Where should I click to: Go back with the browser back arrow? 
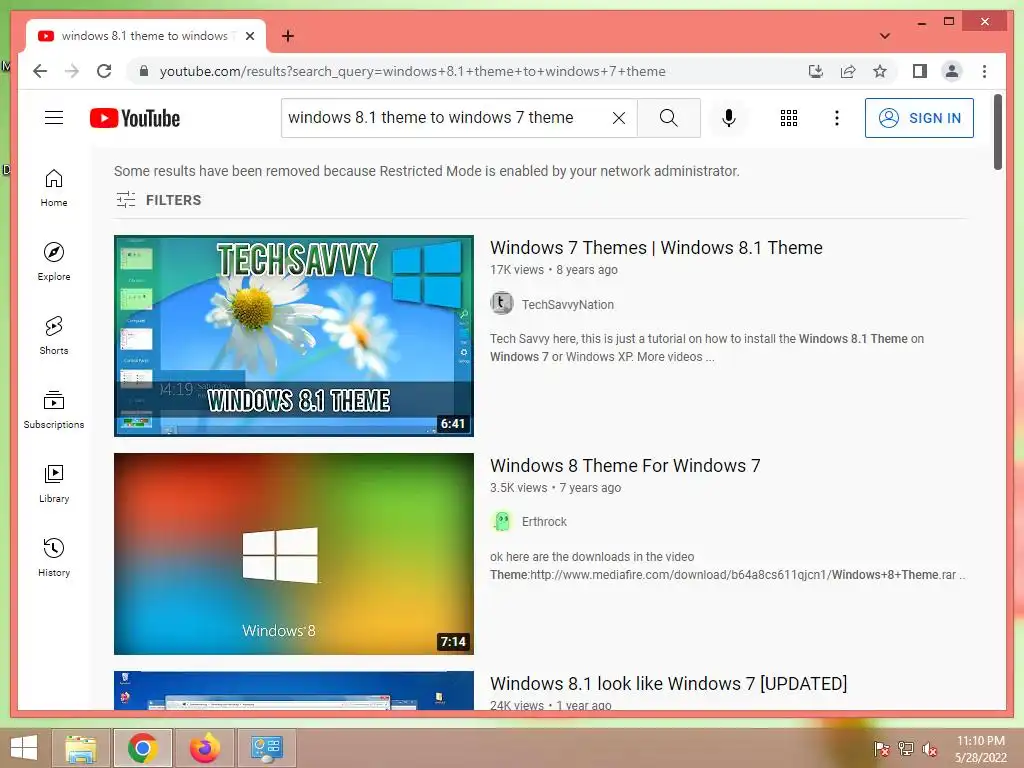(40, 71)
